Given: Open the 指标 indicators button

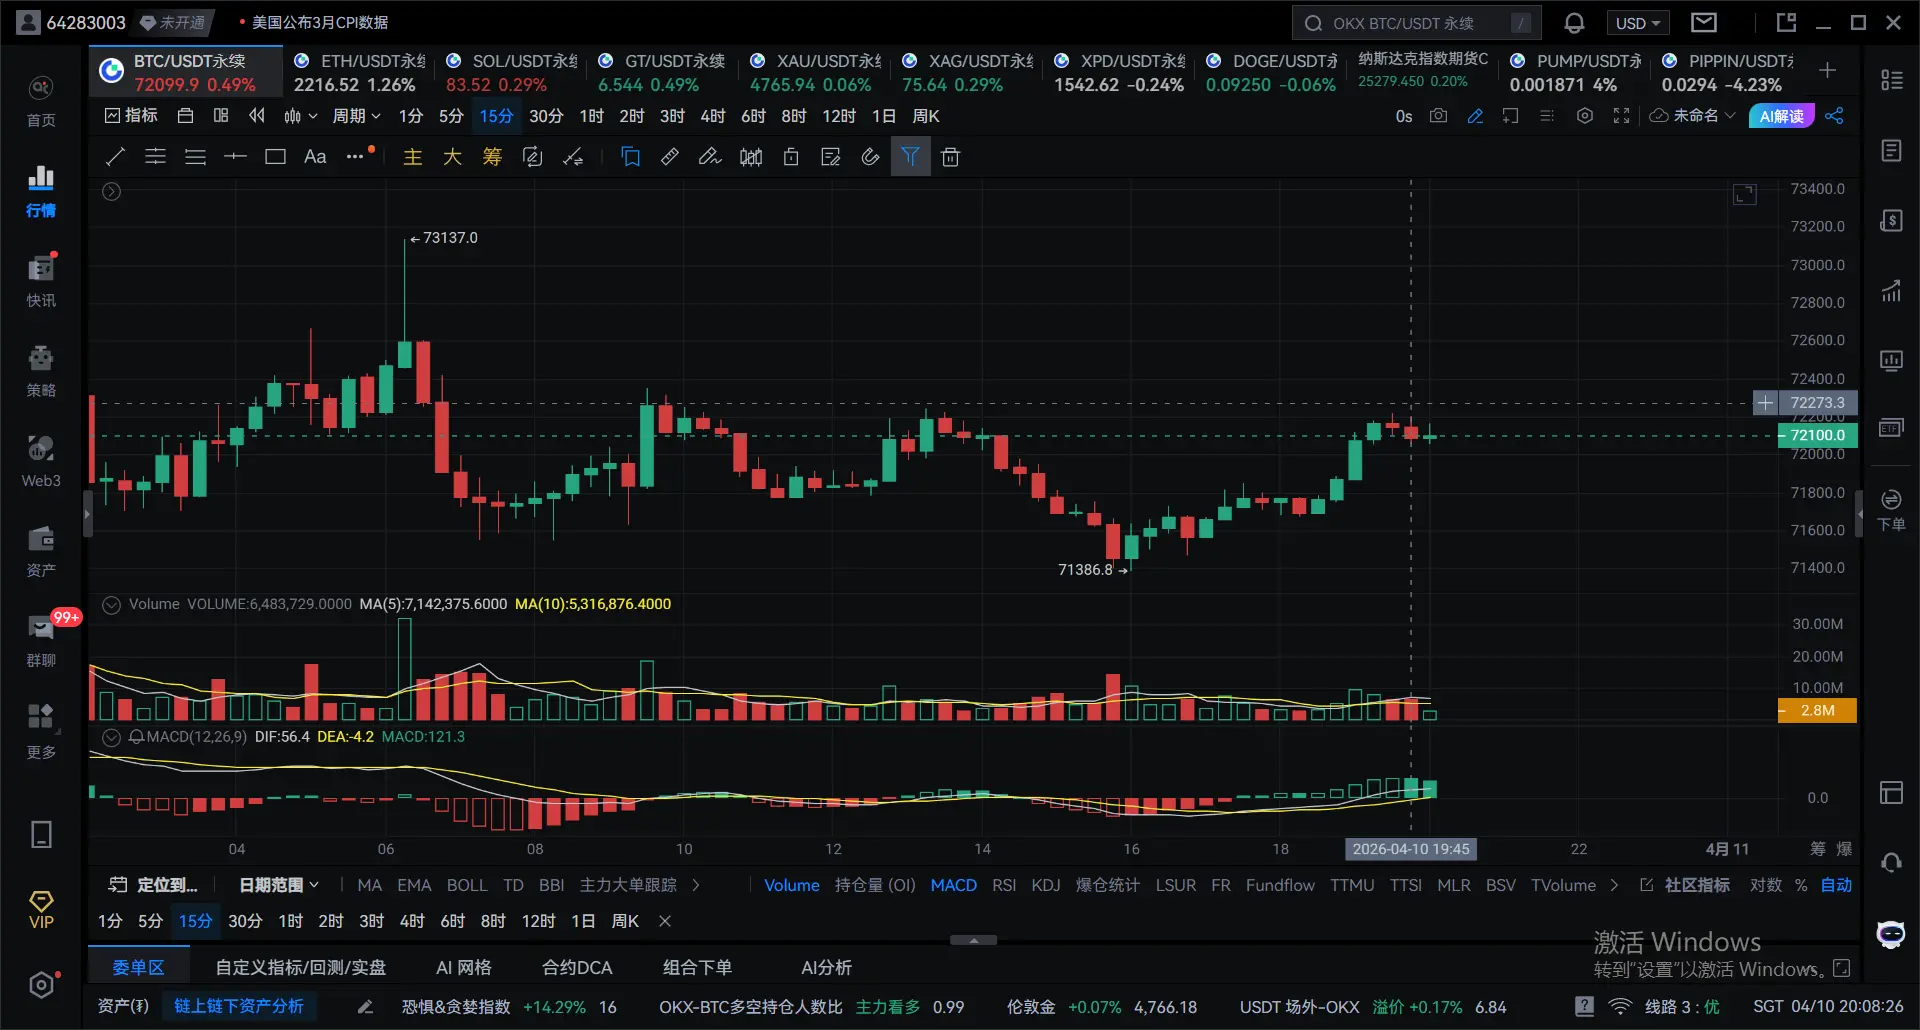Looking at the screenshot, I should 132,116.
